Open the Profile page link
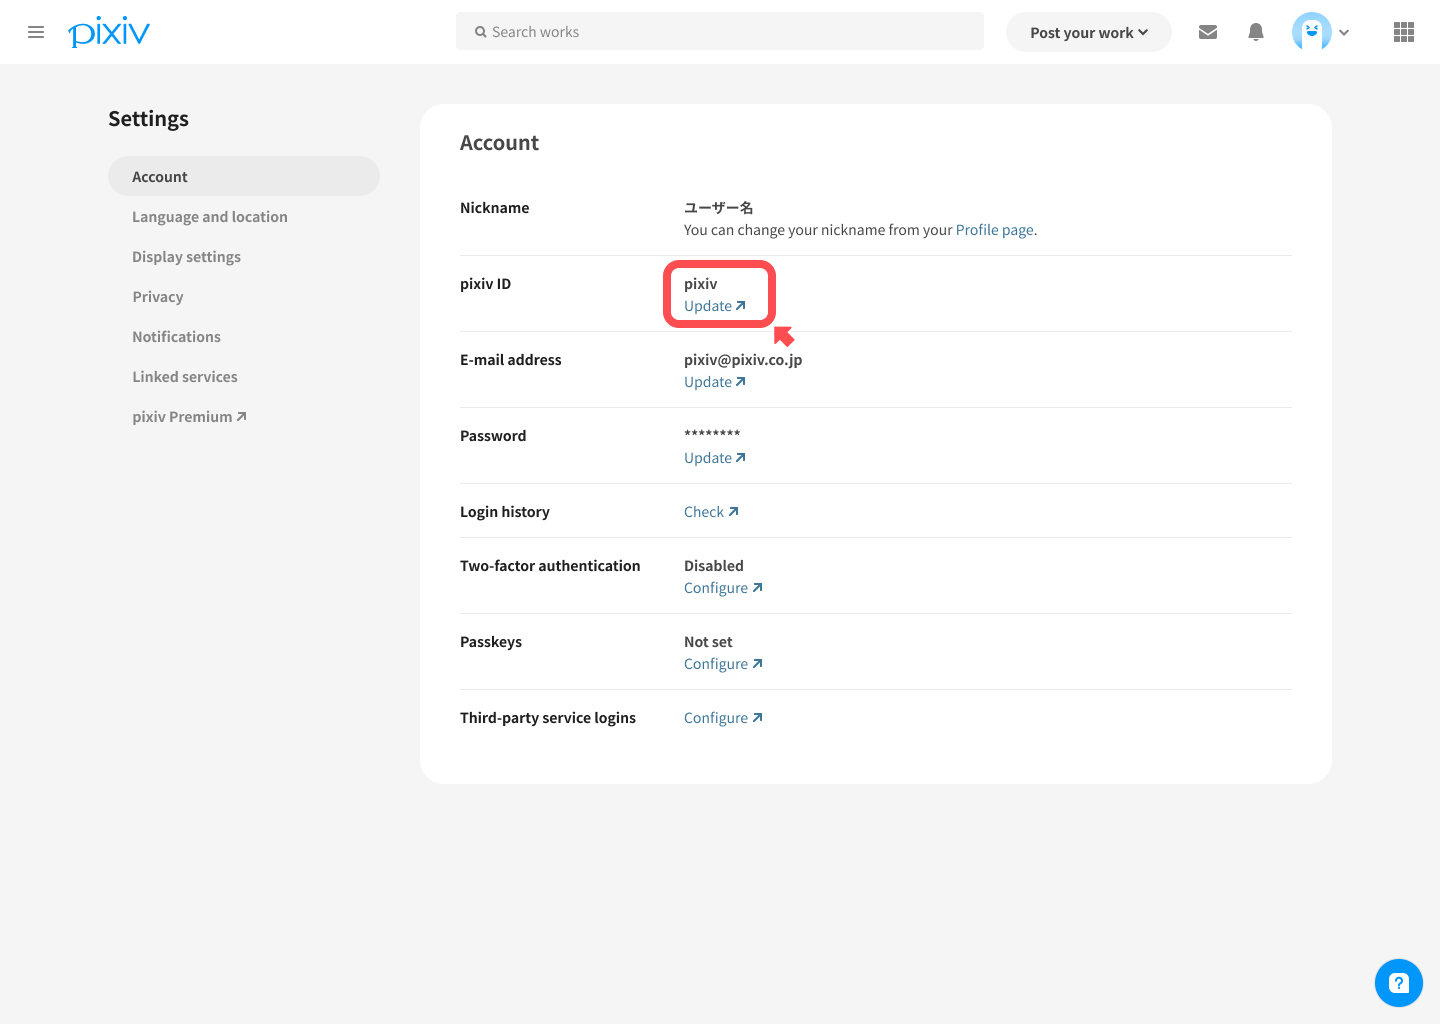1440x1024 pixels. pyautogui.click(x=994, y=229)
